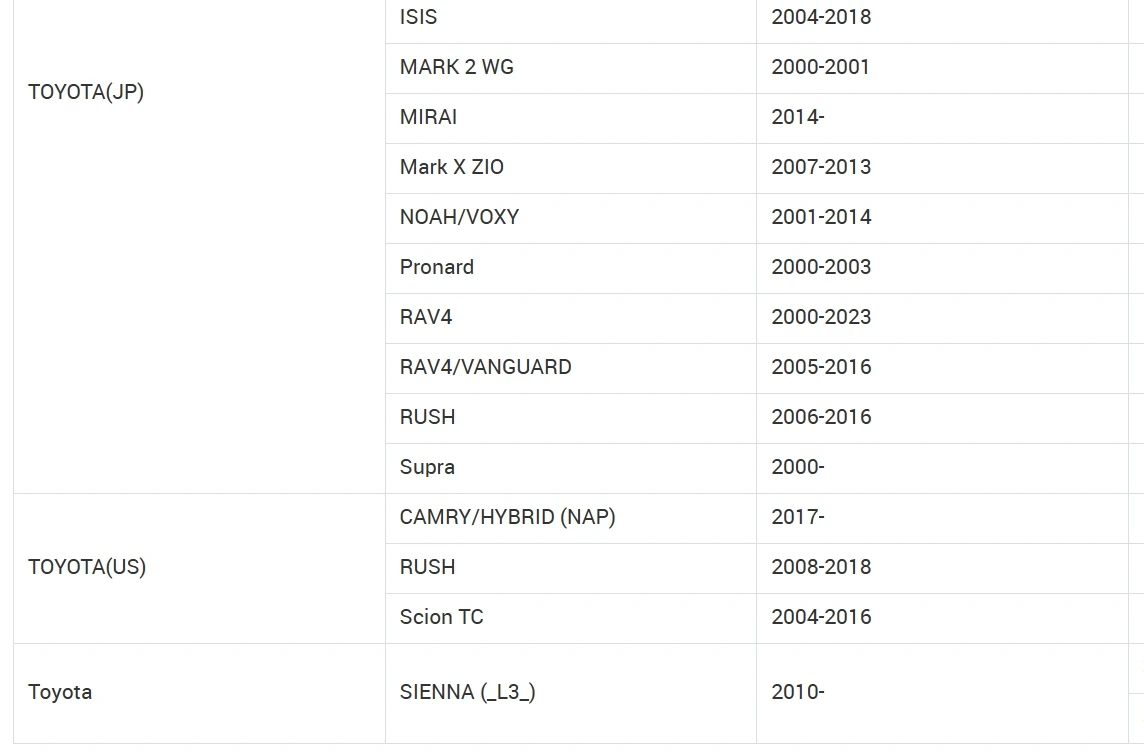Click the TOYOTA(US) brand cell
Screen dimensions: 1144x755
point(199,568)
